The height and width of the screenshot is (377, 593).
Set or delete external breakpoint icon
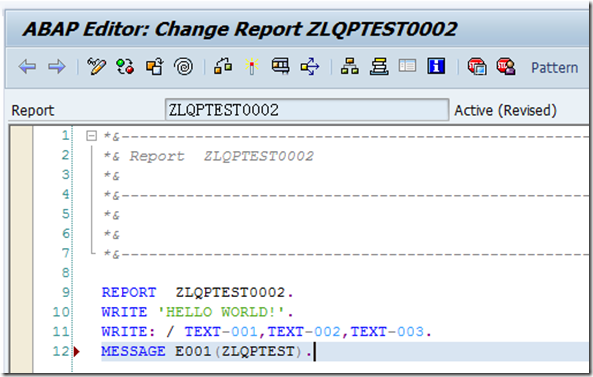(x=506, y=66)
